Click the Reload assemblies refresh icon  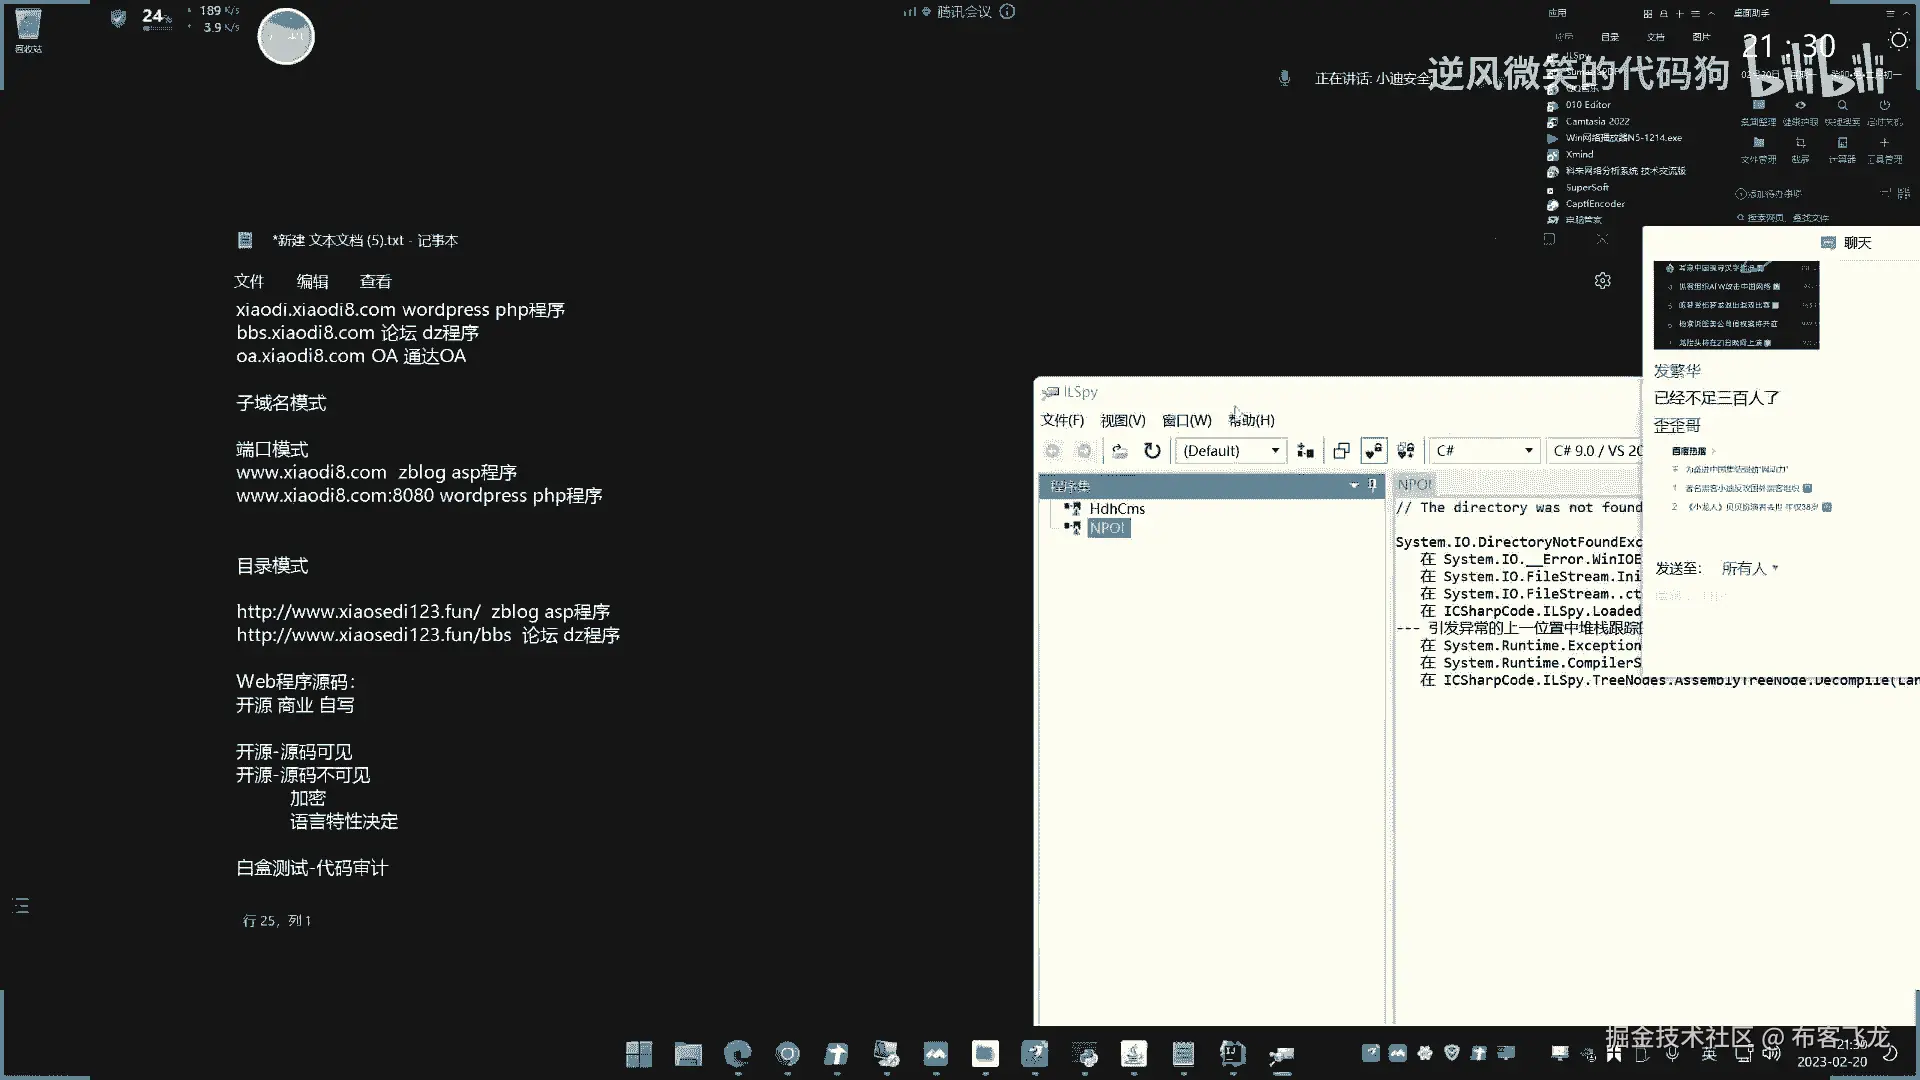click(1152, 451)
